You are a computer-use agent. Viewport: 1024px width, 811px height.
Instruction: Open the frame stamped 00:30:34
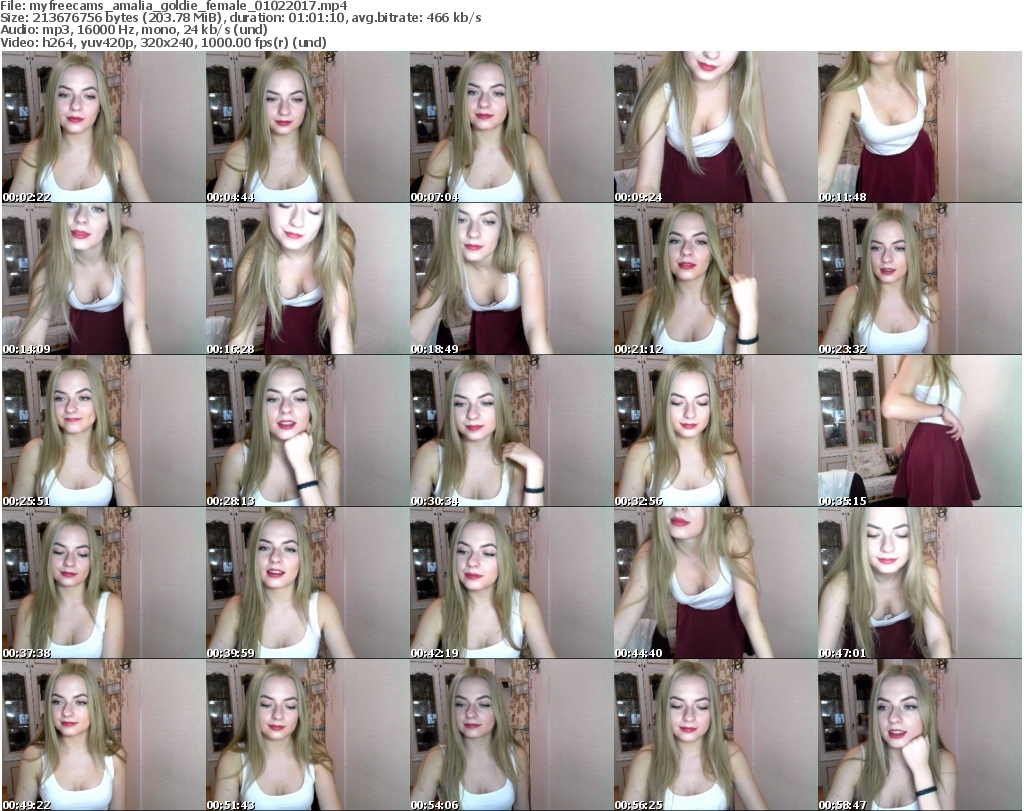511,431
